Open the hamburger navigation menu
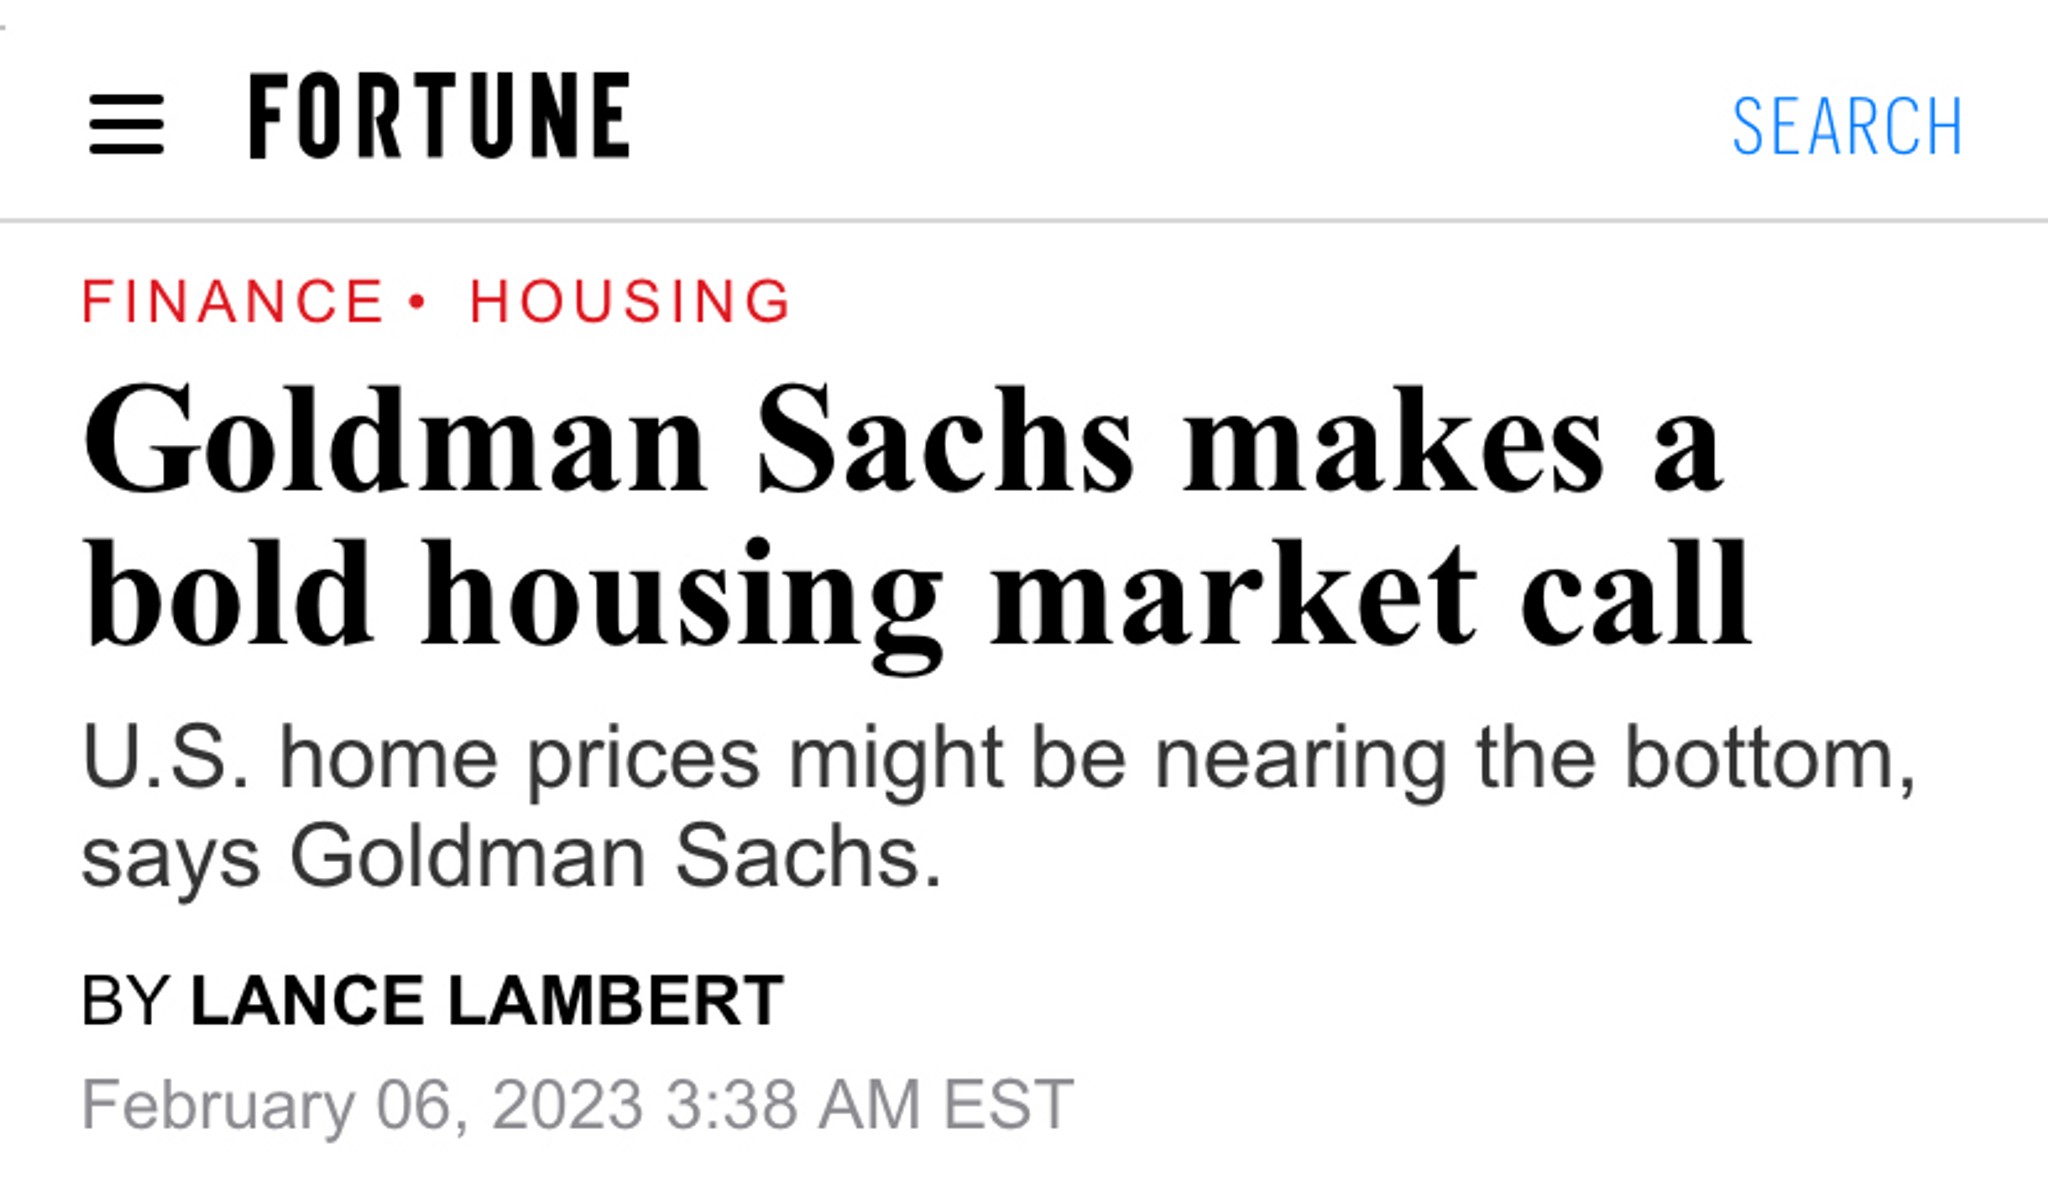2048x1195 pixels. [x=126, y=124]
